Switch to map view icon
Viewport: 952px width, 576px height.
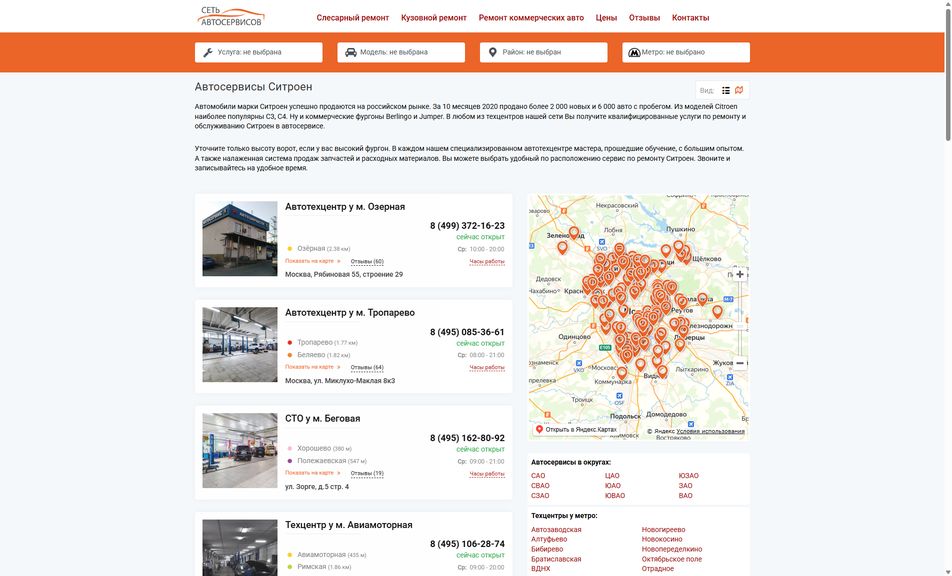739,90
